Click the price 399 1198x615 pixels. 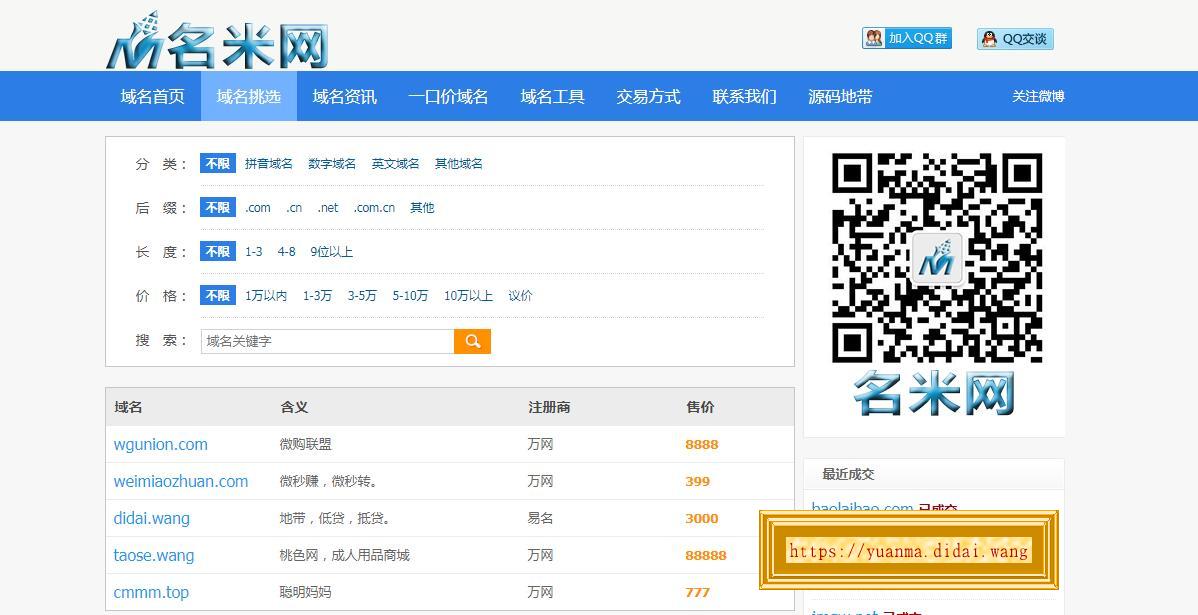click(x=698, y=481)
